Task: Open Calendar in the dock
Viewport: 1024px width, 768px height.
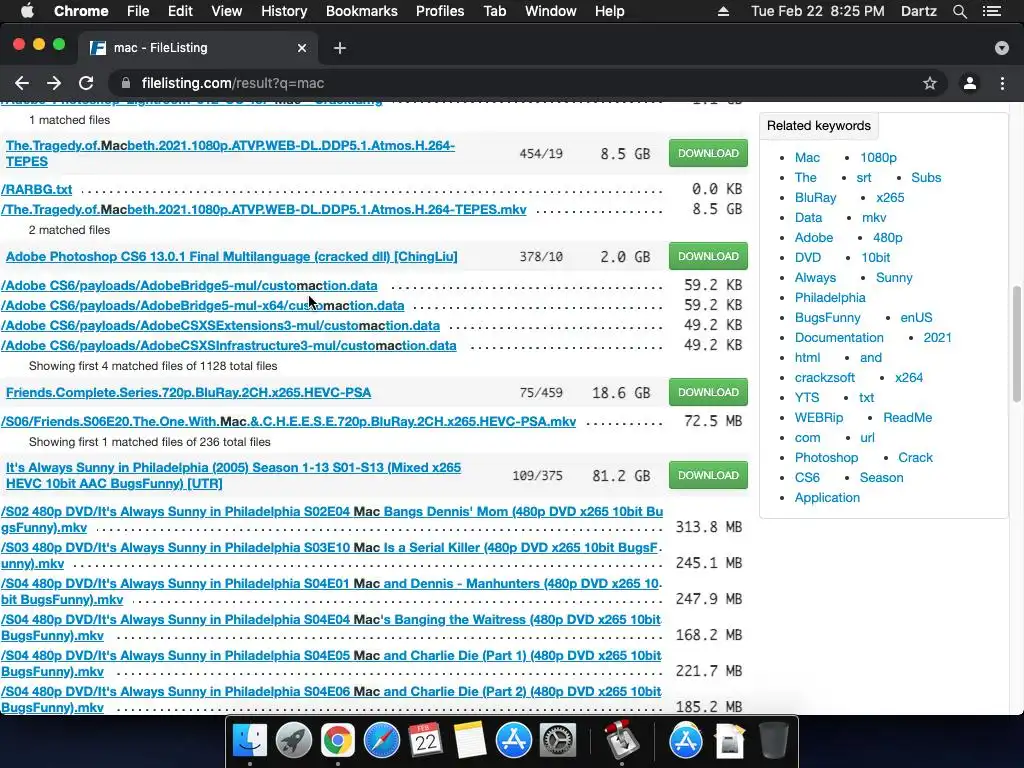Action: pyautogui.click(x=425, y=741)
